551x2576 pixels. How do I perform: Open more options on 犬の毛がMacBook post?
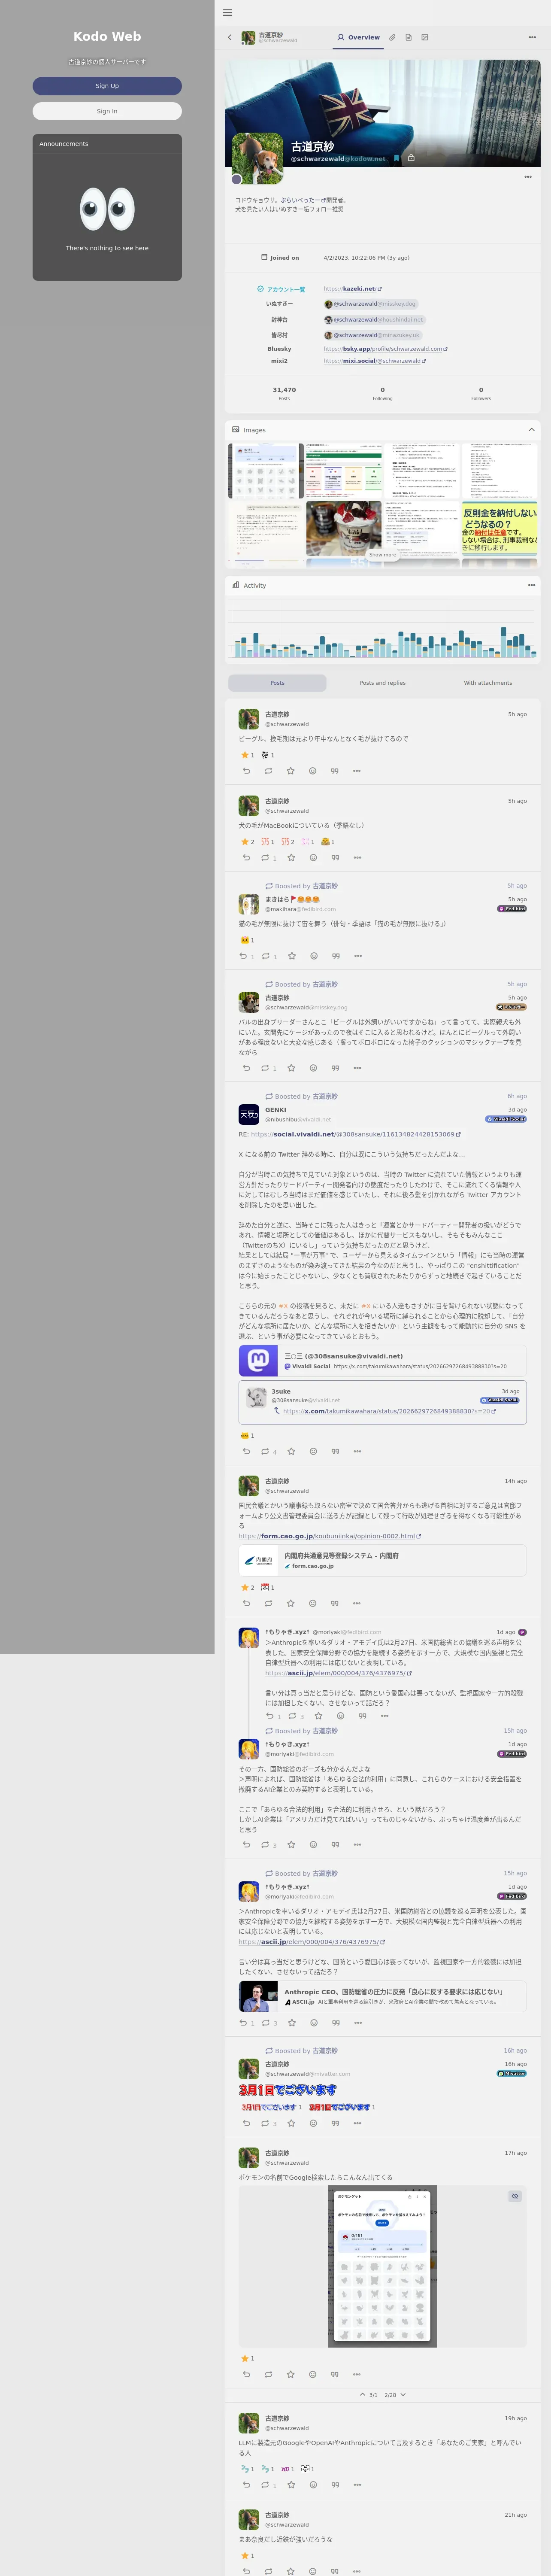(357, 857)
